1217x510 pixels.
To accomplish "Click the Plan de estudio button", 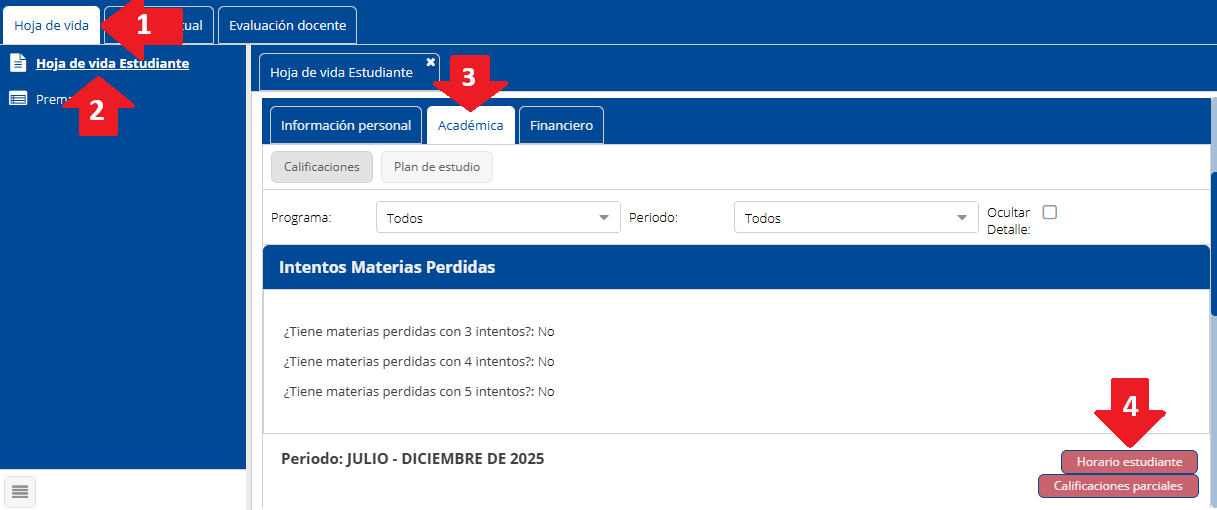I will coord(437,167).
